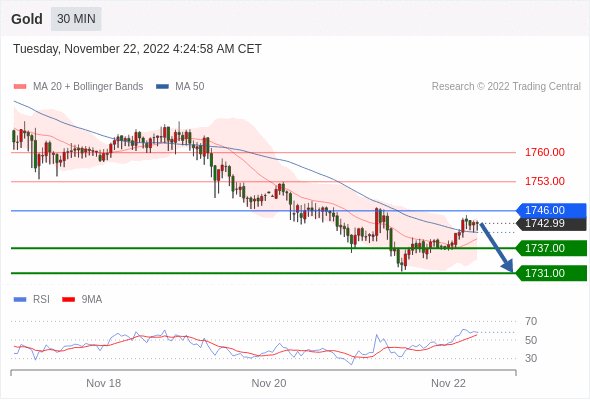Click the 30 MIN timeframe badge
This screenshot has height=400, width=590.
click(76, 18)
